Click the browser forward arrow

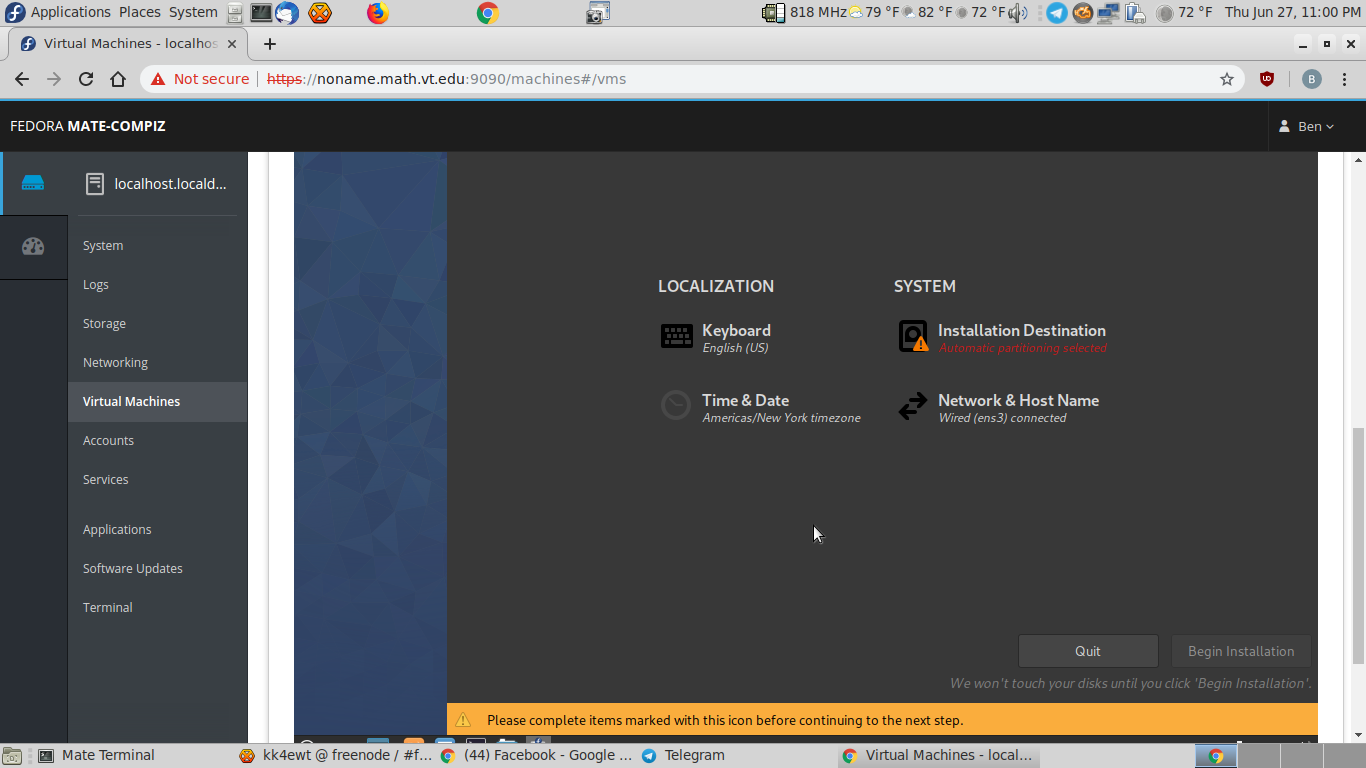tap(54, 79)
